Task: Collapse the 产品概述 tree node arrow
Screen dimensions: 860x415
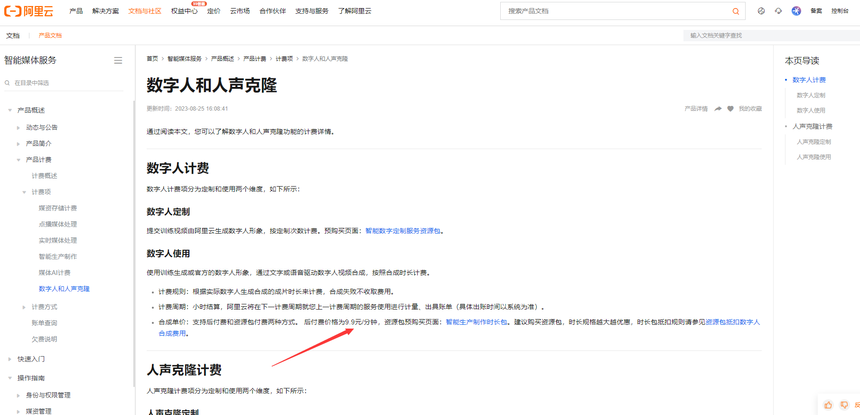Action: pyautogui.click(x=9, y=110)
